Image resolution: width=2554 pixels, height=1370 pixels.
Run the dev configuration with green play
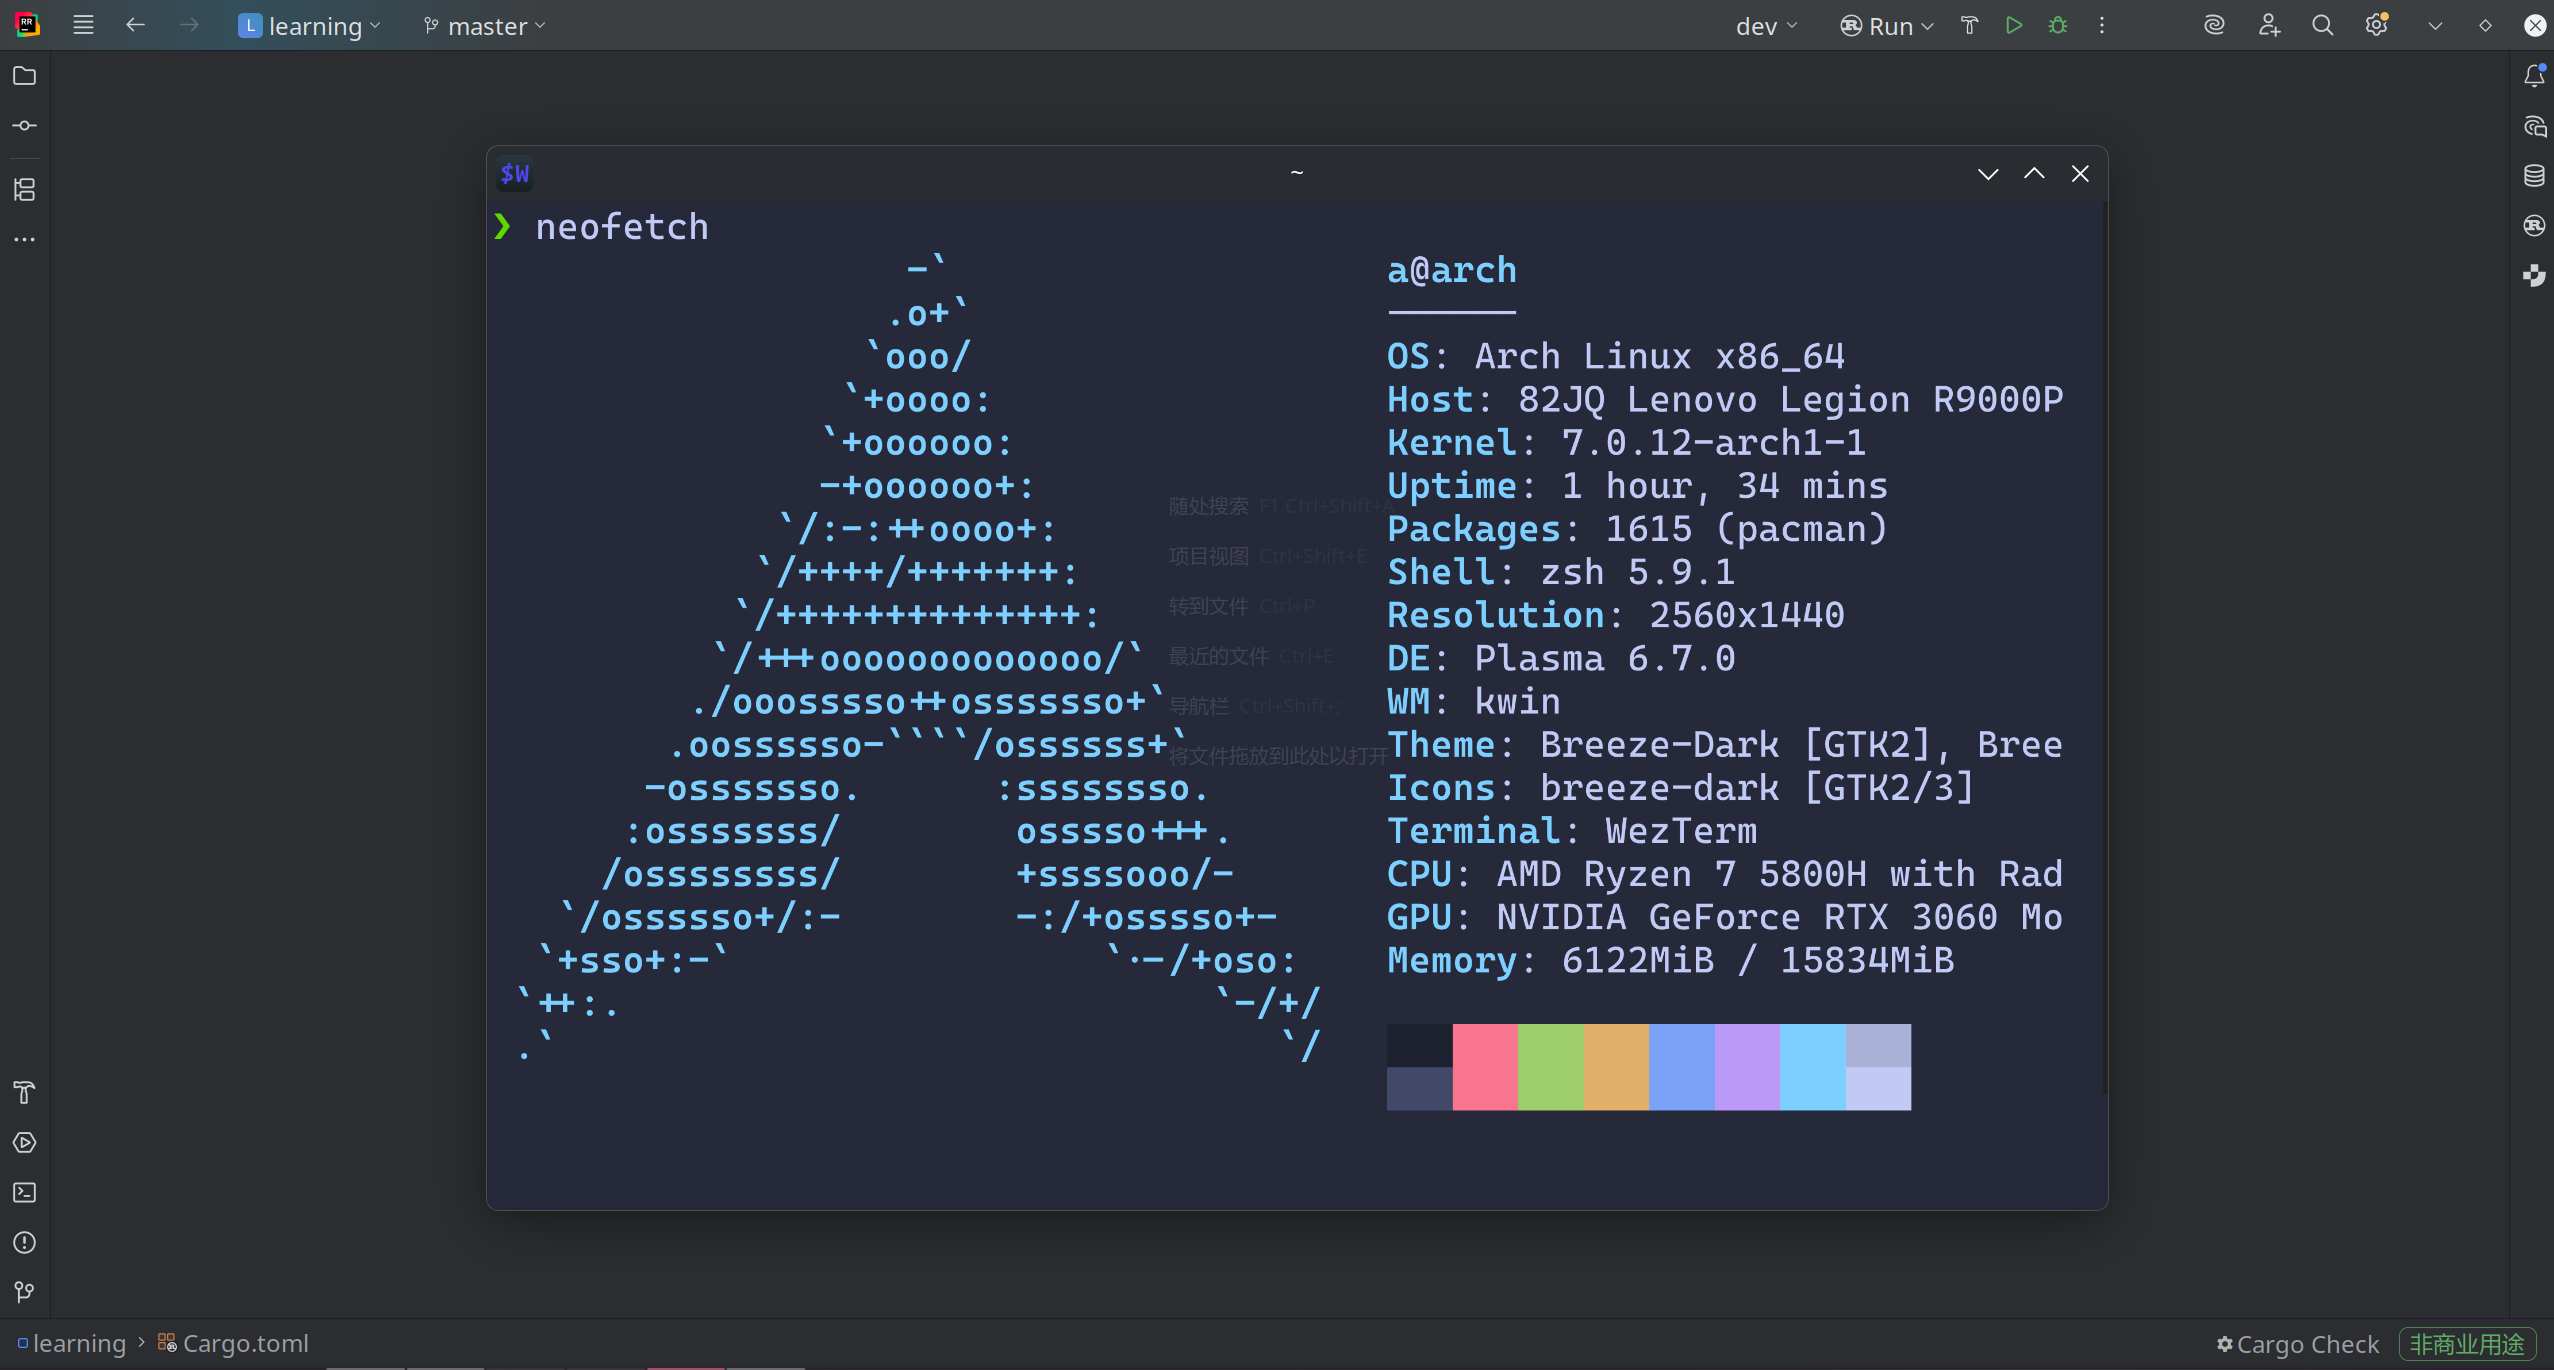2014,25
